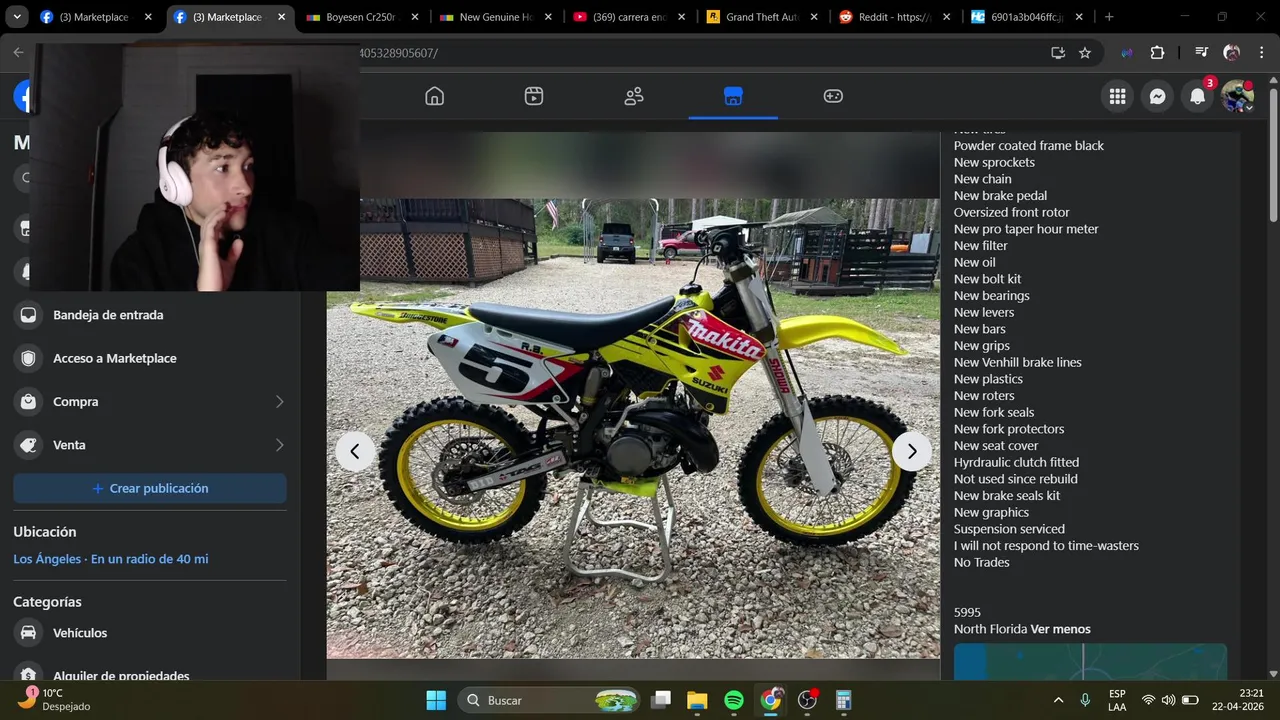Screen dimensions: 1280x720
Task: Select text "No Trades"
Action: pos(982,562)
